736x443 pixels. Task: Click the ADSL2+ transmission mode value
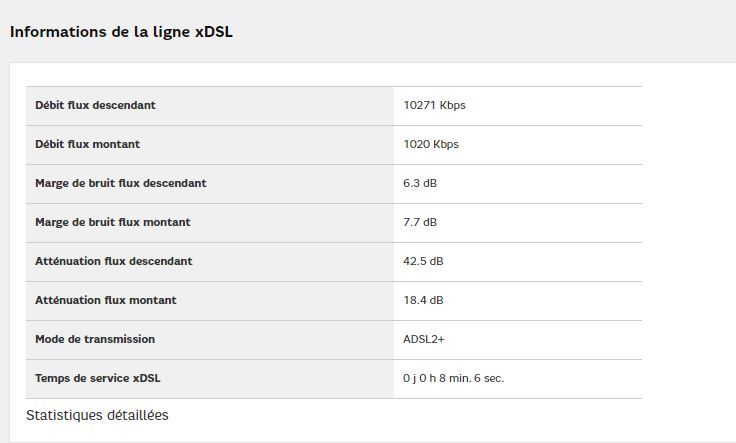(424, 339)
